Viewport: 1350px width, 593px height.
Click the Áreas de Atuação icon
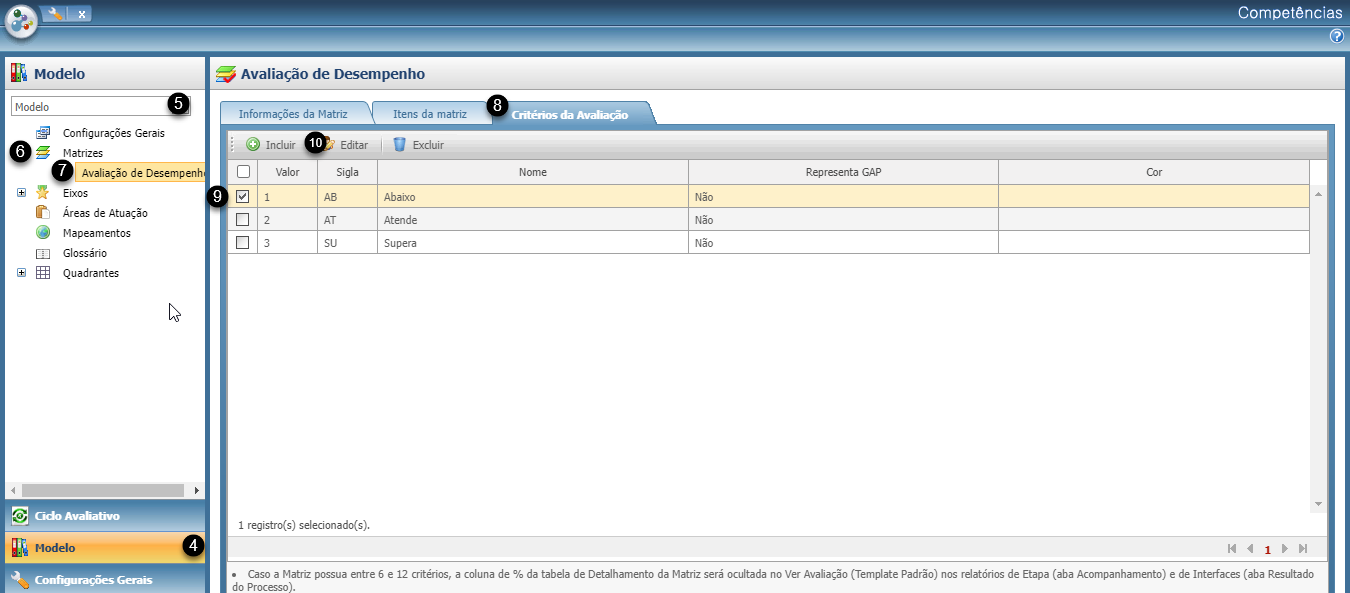point(43,213)
